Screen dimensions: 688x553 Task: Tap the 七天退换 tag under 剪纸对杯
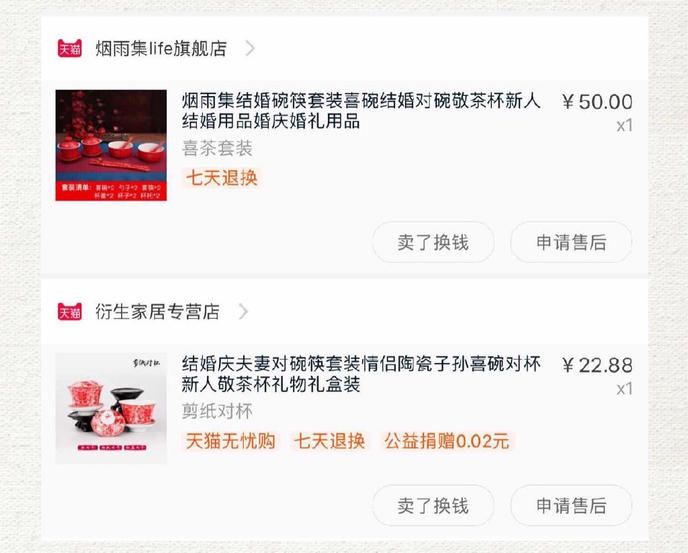coord(330,441)
